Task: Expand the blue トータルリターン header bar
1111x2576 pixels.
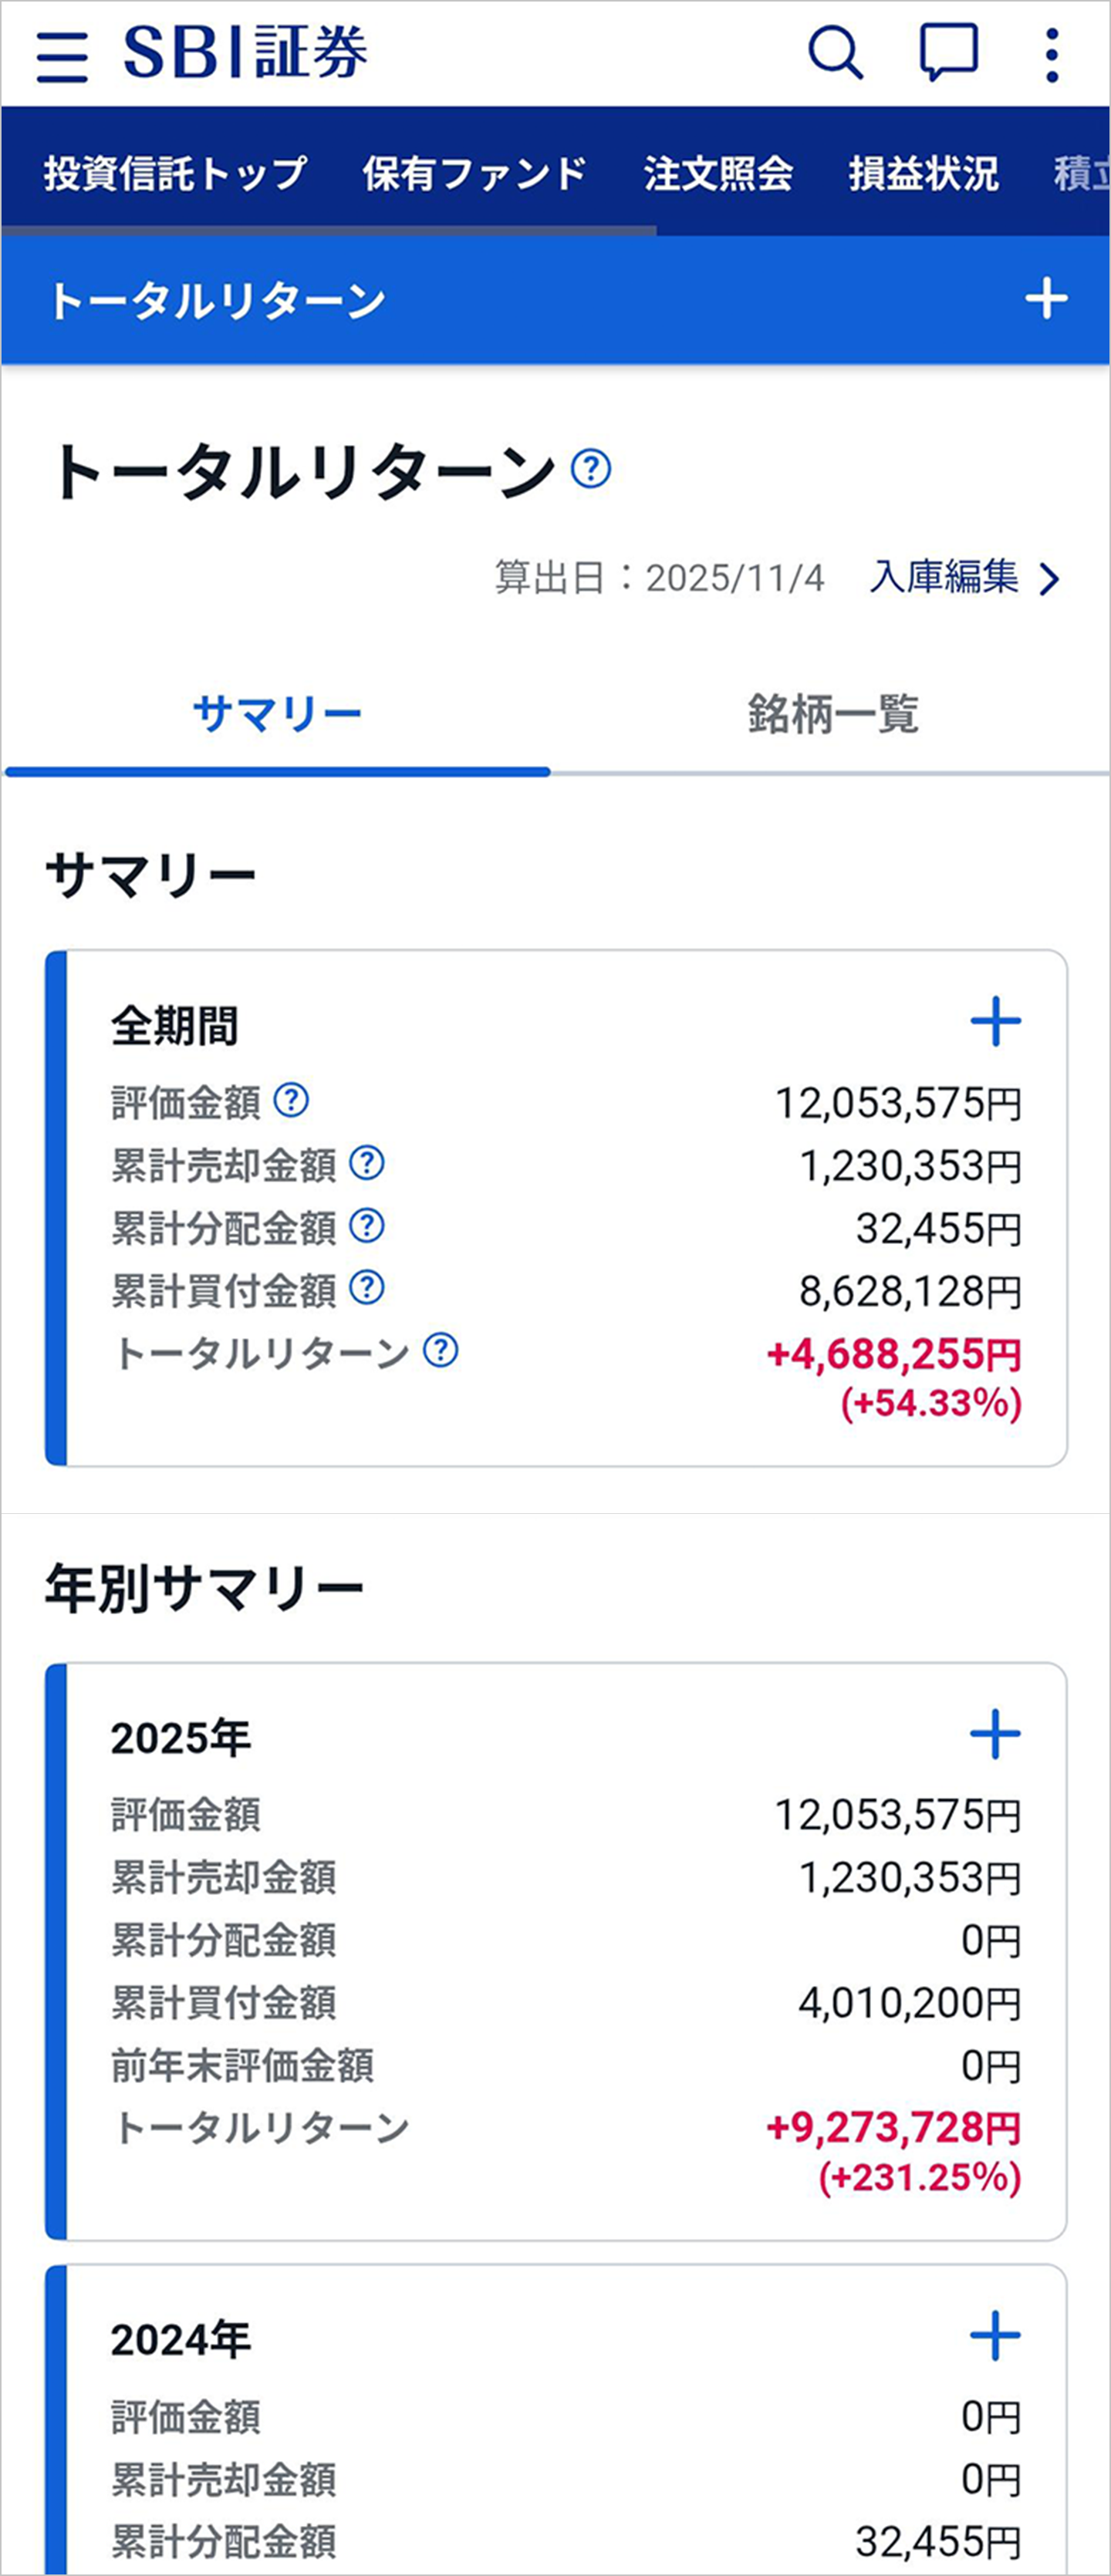Action: (x=1046, y=299)
